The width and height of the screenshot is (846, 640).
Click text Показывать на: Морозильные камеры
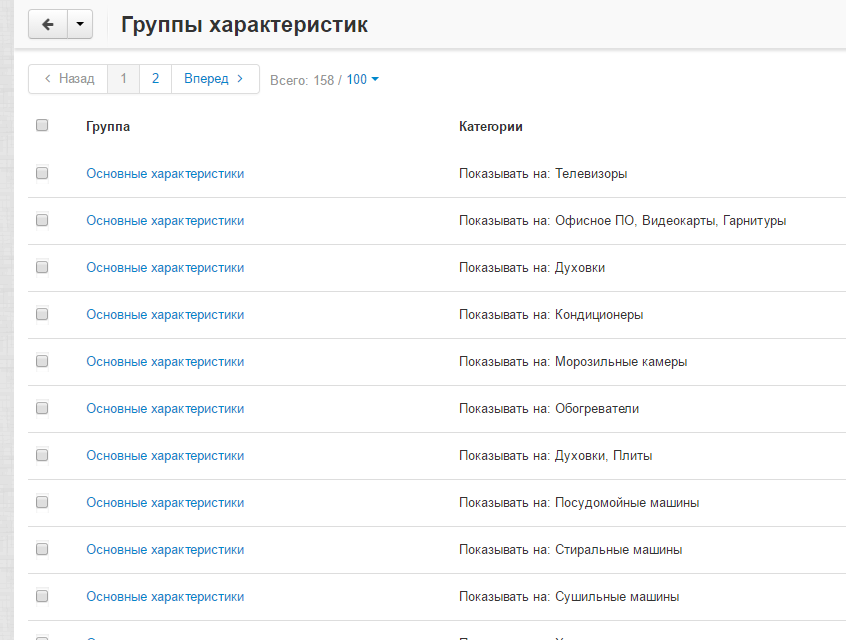573,362
